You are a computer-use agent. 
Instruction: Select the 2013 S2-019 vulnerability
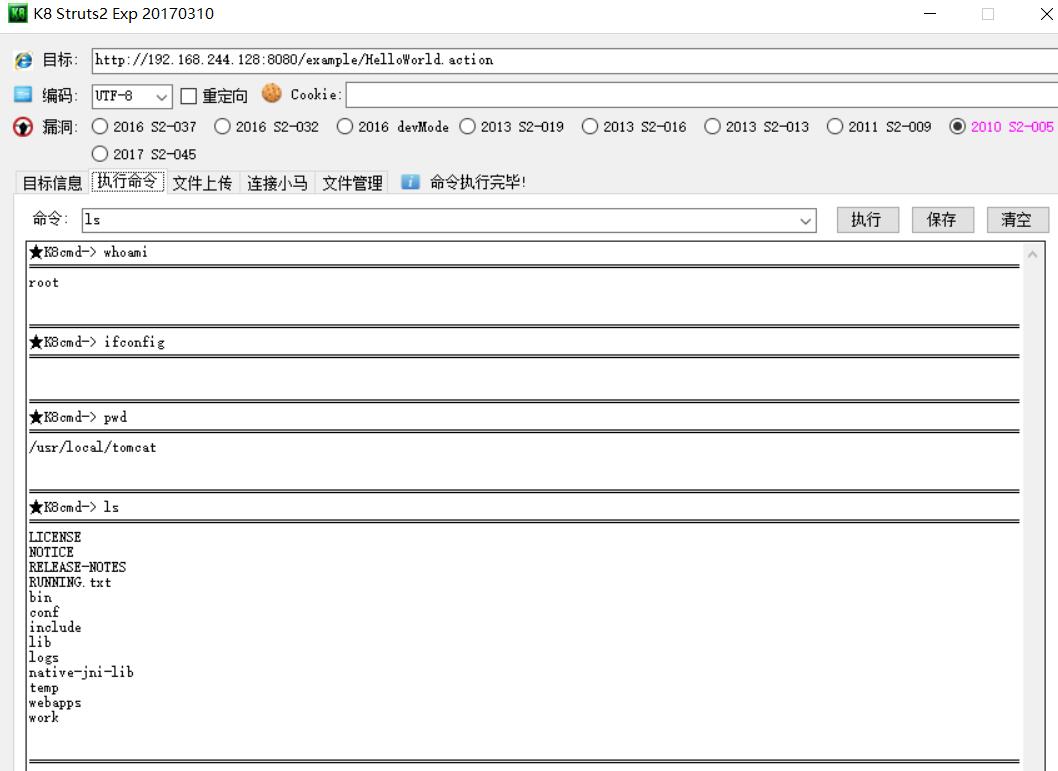467,127
